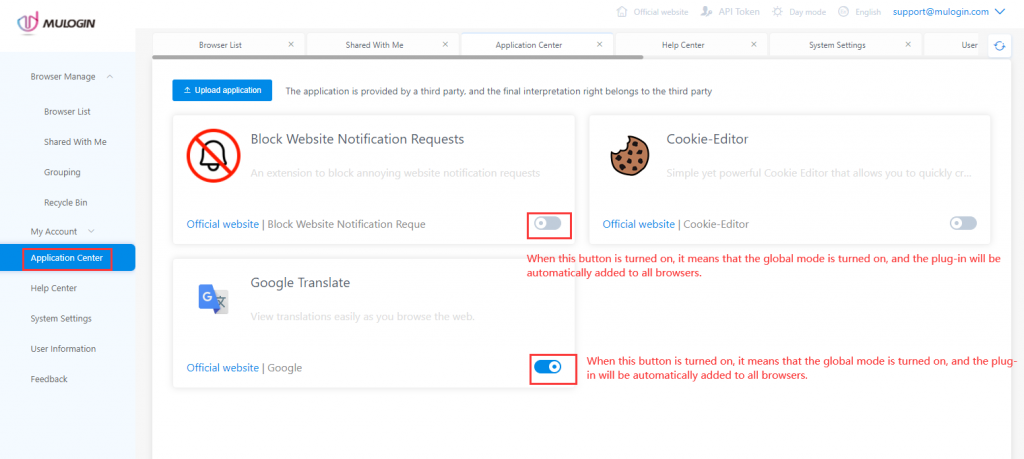Open the support@mulogin.com account menu

point(941,12)
